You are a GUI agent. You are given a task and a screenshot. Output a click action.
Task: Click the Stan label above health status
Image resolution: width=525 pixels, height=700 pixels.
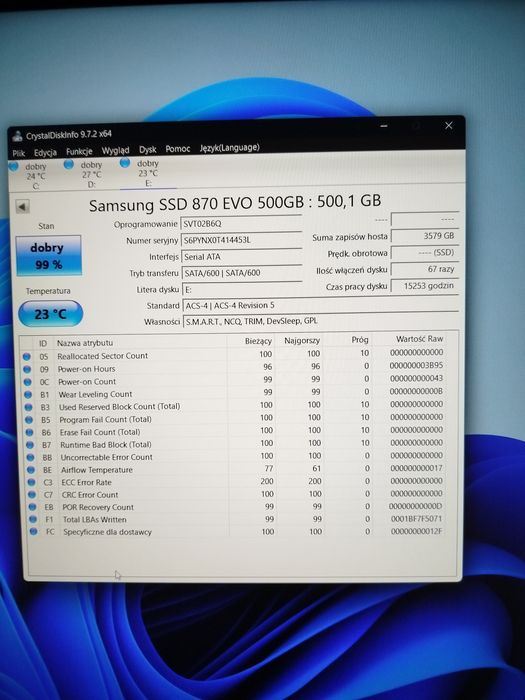(46, 226)
